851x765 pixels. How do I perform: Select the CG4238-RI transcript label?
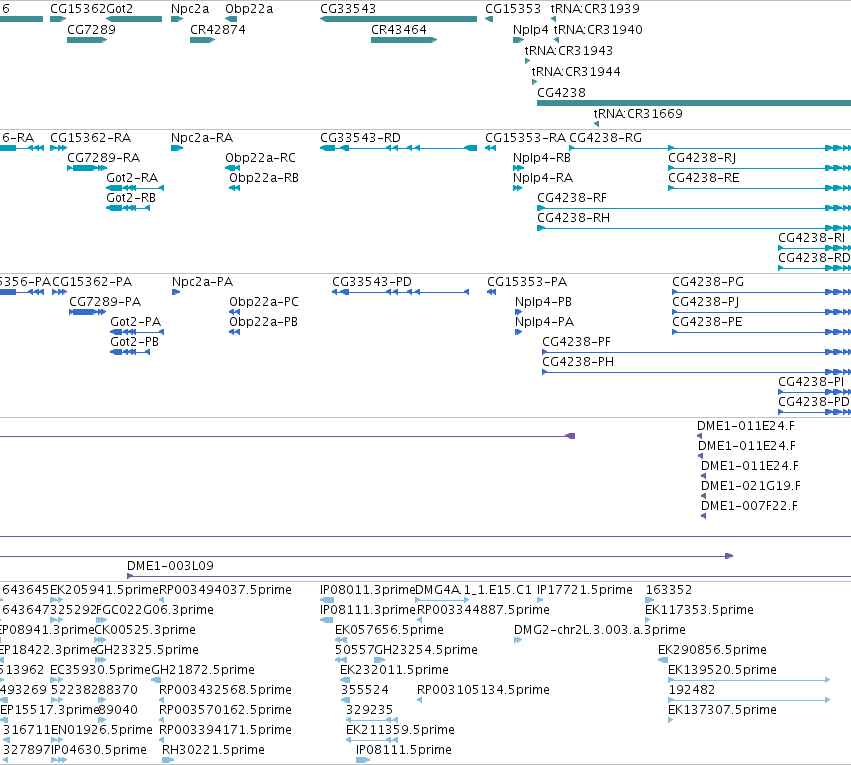[x=811, y=238]
